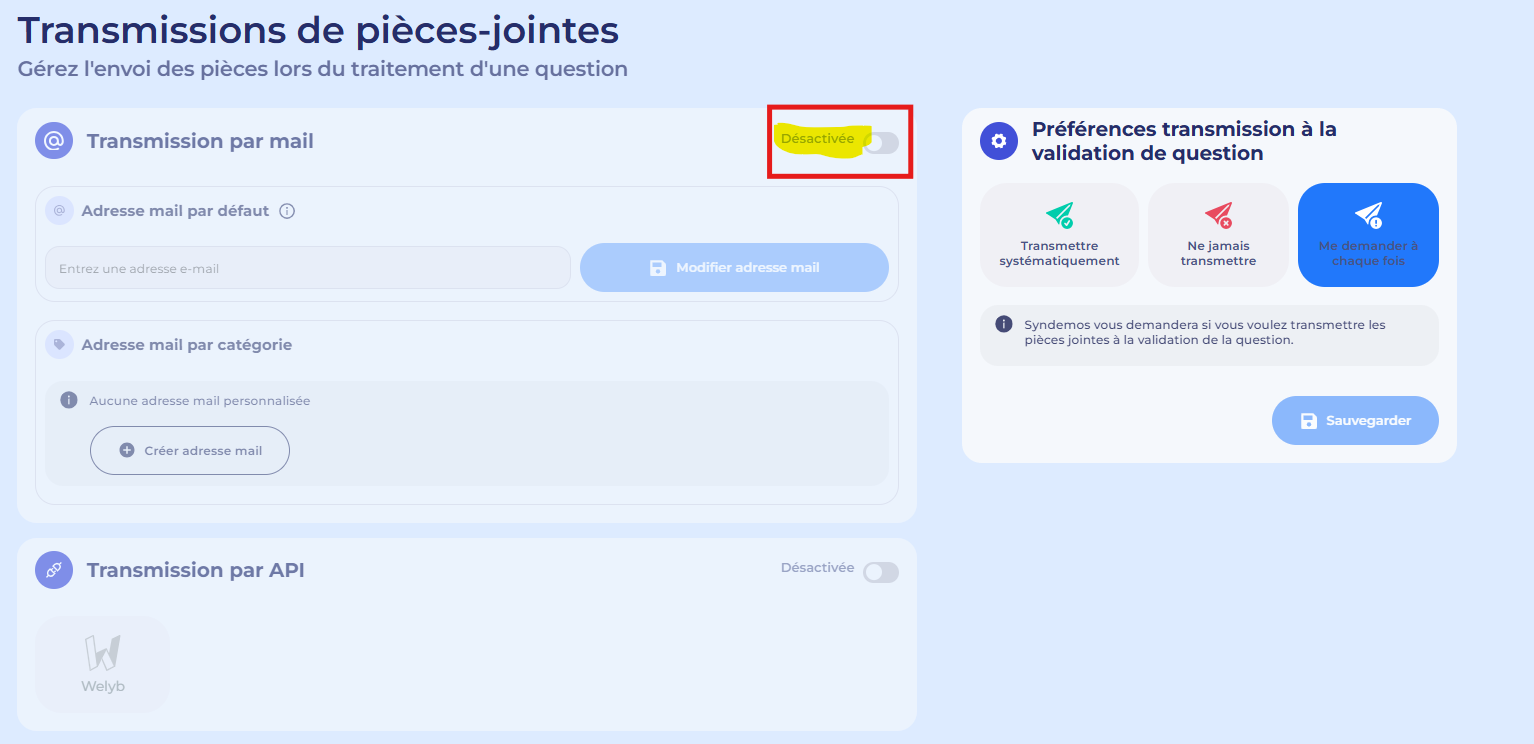
Task: Choose Me demander à chaque fois option
Action: (1368, 234)
